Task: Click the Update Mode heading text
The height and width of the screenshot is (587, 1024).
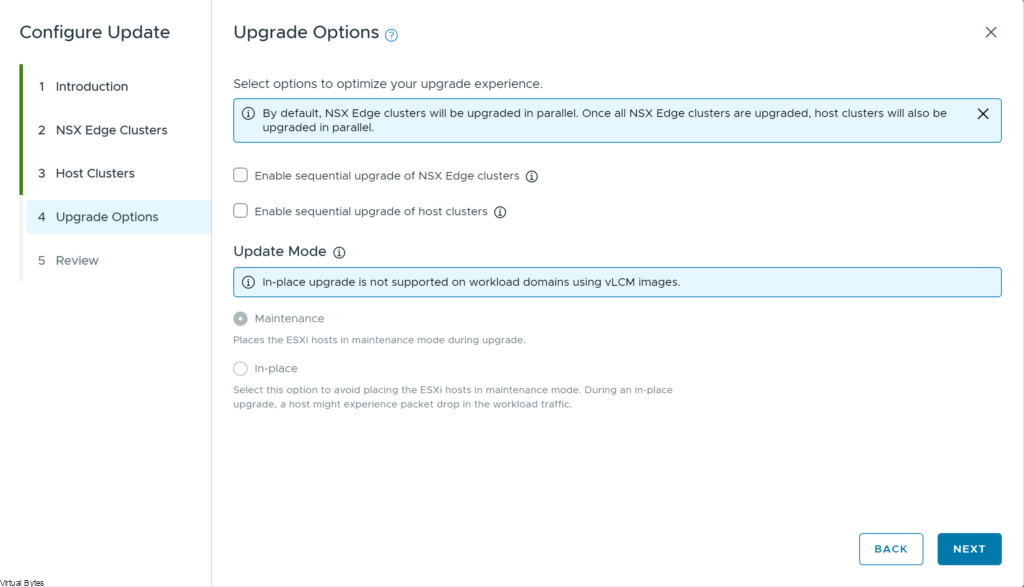Action: [280, 252]
